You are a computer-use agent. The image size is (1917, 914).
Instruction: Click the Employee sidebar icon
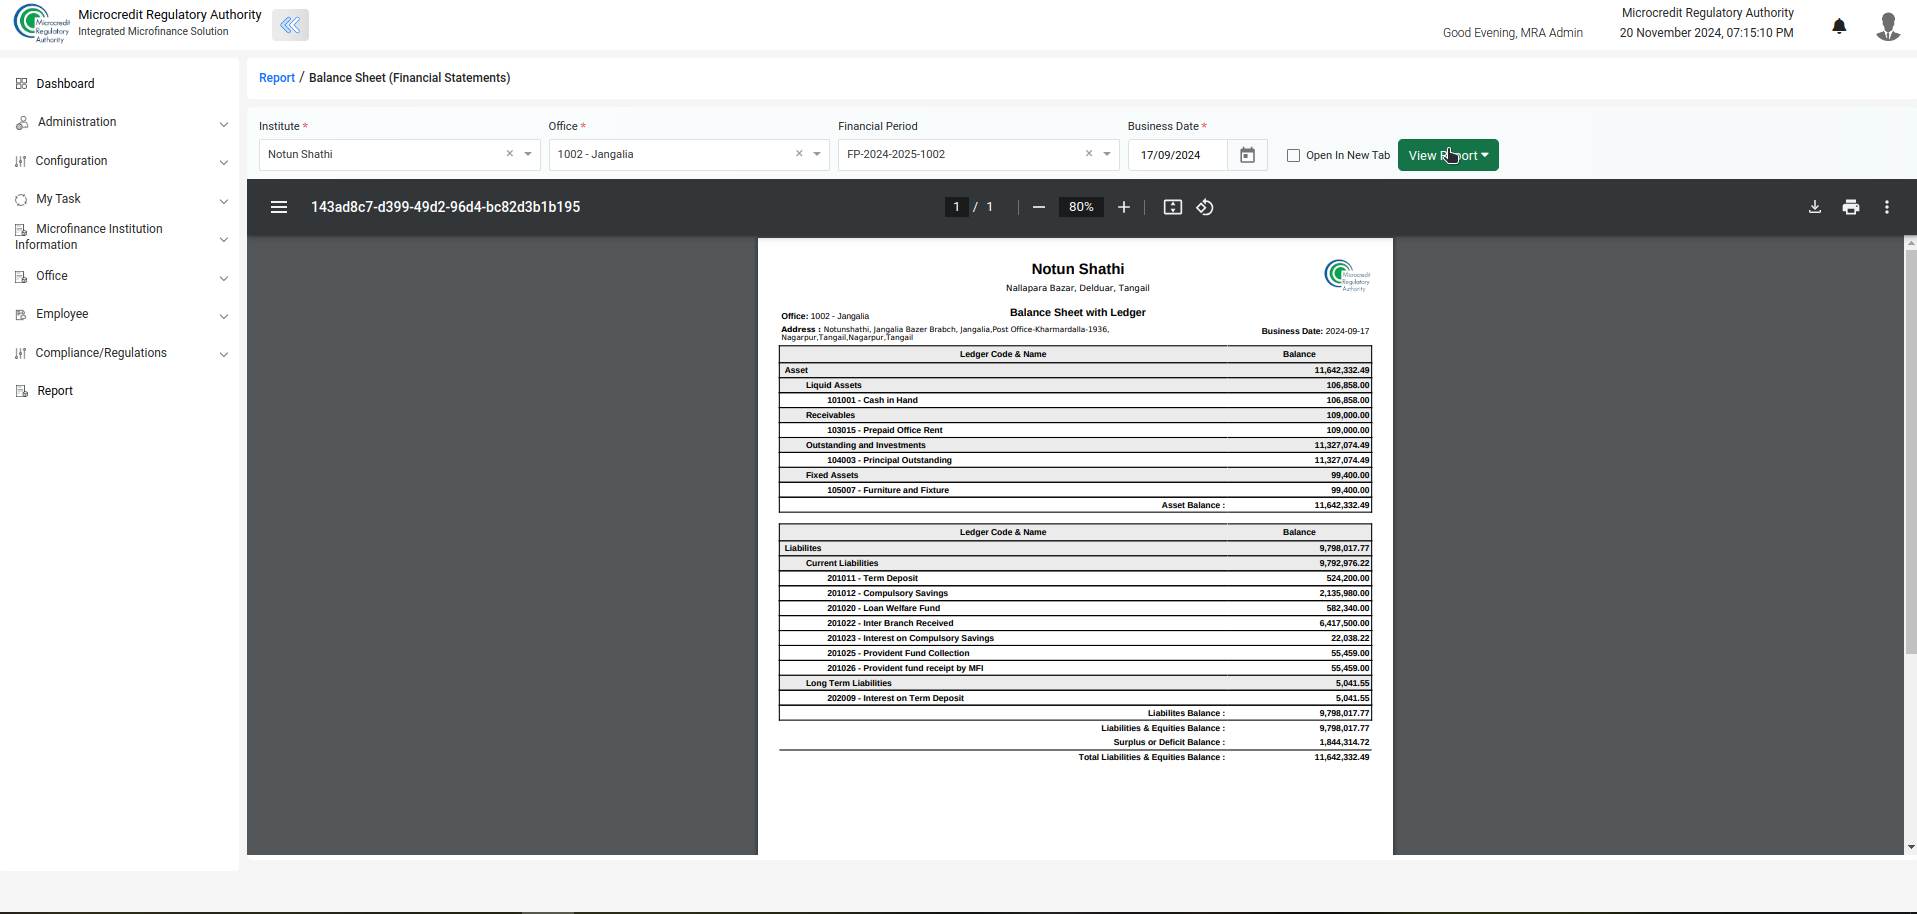point(21,314)
